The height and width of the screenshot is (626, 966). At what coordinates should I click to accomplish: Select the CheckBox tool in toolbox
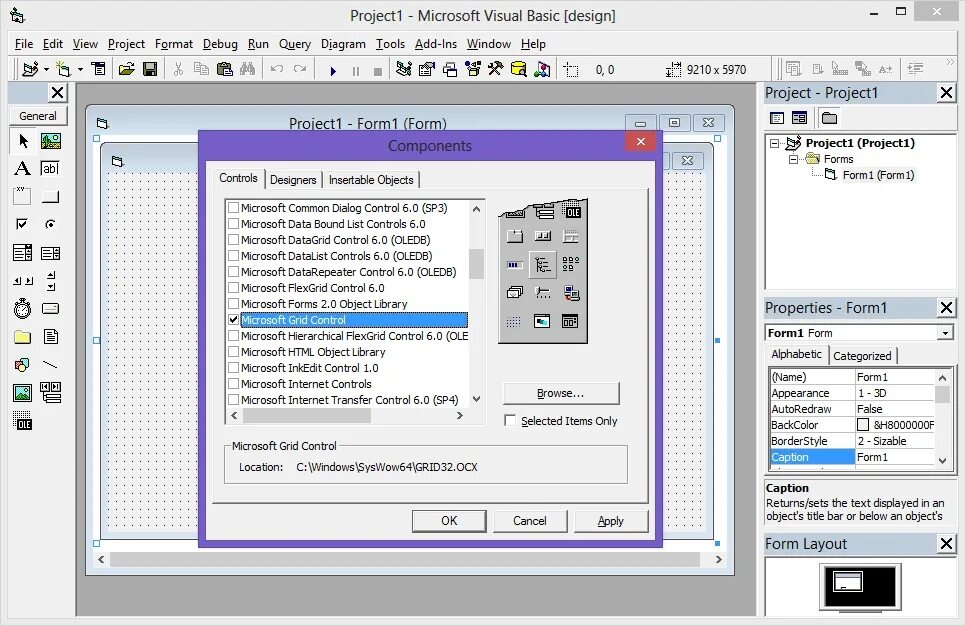(22, 224)
